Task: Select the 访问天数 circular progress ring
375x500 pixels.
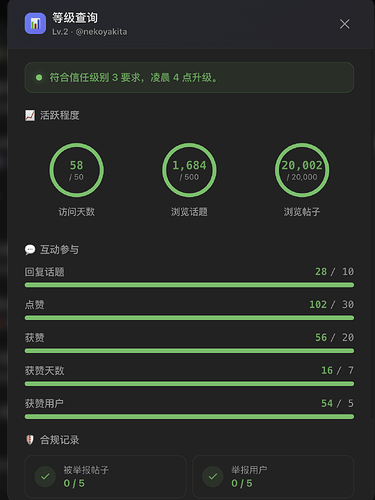Action: click(x=77, y=170)
